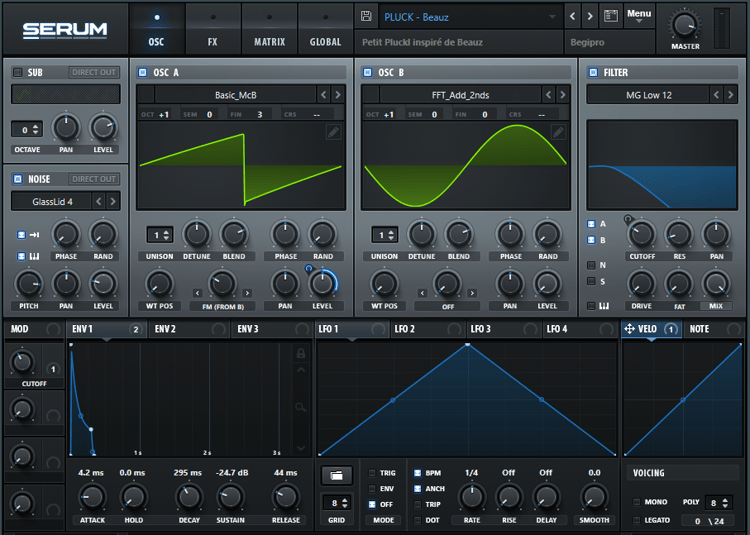Switch to the MATRIX tab
This screenshot has height=535, width=750.
pos(269,30)
